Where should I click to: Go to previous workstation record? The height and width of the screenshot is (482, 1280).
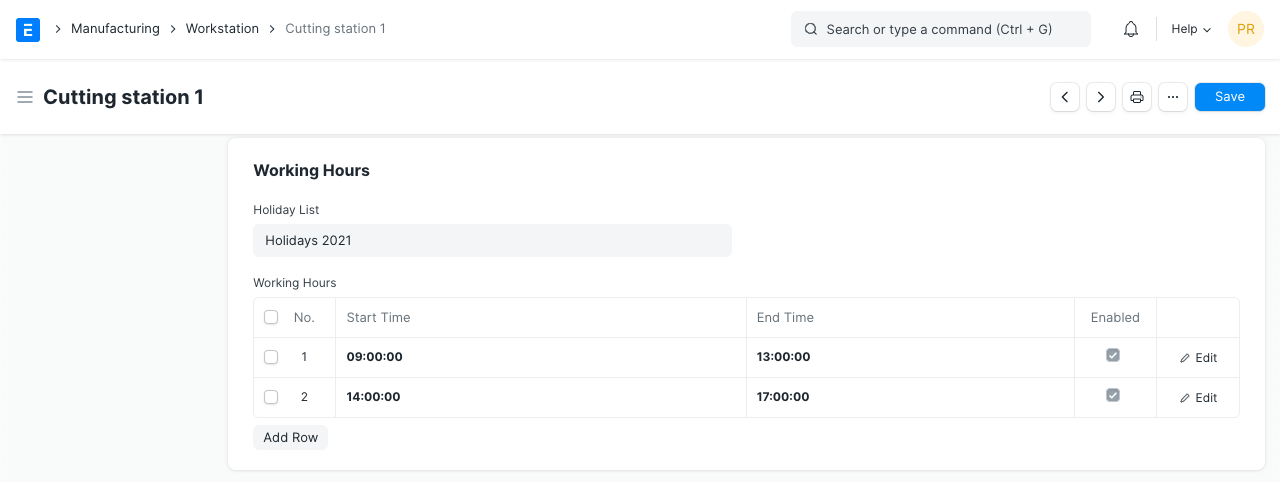click(1065, 97)
